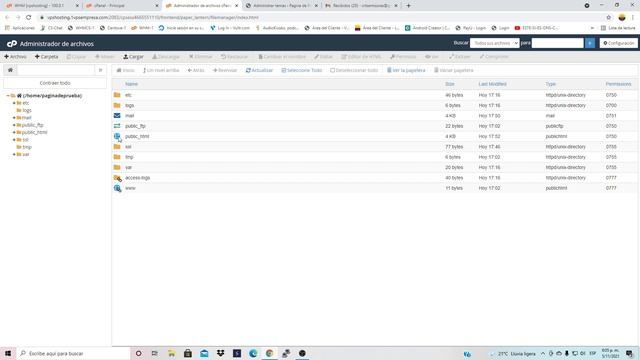Click Un nivel arriba
This screenshot has width=640, height=360.
[161, 70]
